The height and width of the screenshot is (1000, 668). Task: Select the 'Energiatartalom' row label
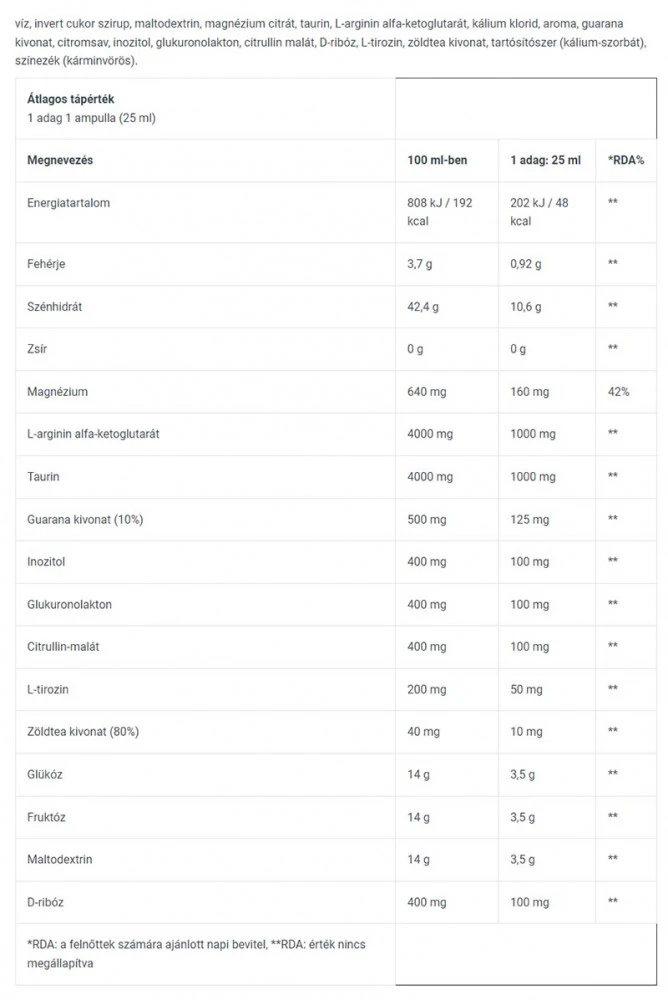[68, 203]
